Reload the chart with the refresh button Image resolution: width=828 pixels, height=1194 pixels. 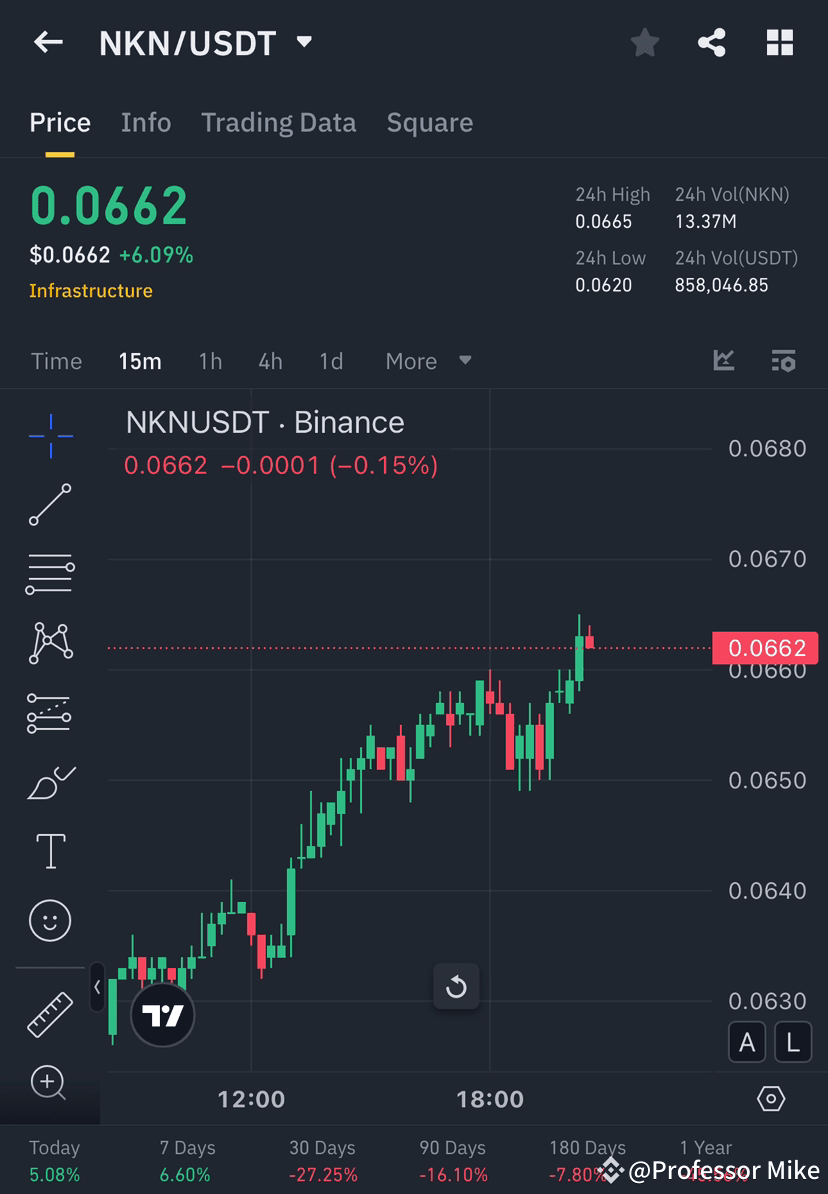pyautogui.click(x=456, y=987)
